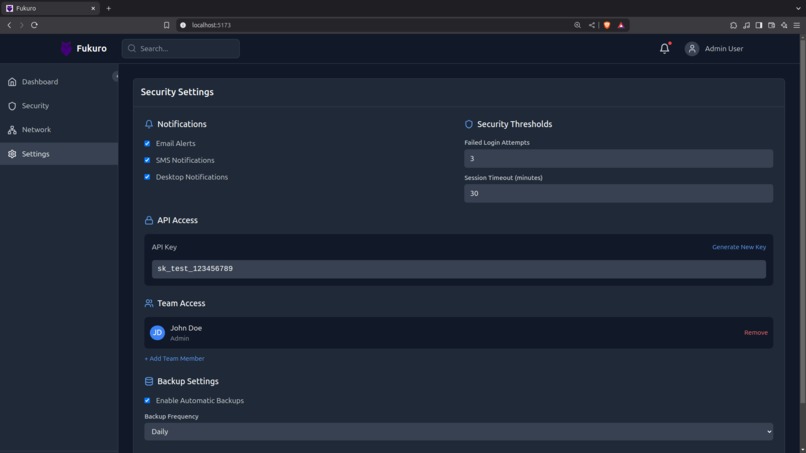This screenshot has width=806, height=453.
Task: Click the Settings gear icon in sidebar
Action: click(12, 154)
